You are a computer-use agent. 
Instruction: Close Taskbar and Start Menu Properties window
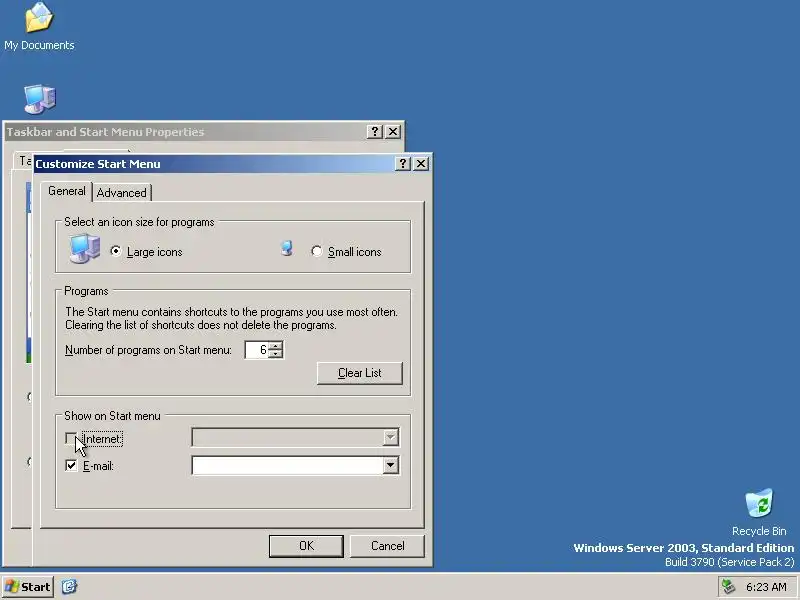(393, 132)
